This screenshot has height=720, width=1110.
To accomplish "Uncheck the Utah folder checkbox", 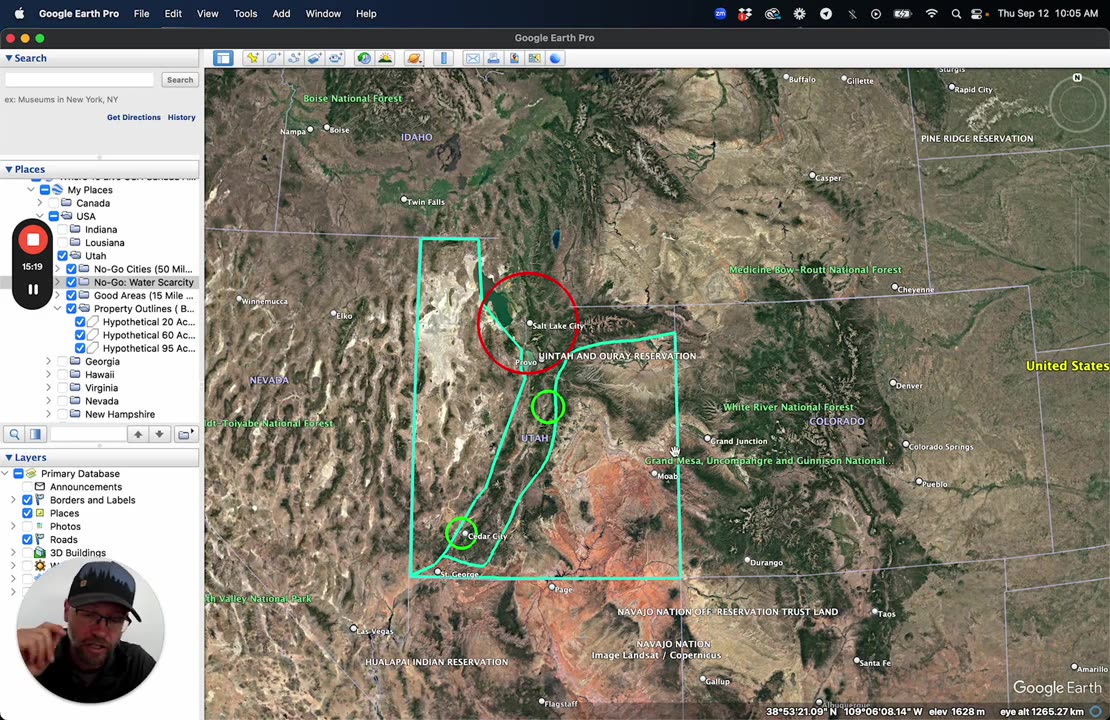I will tap(62, 256).
